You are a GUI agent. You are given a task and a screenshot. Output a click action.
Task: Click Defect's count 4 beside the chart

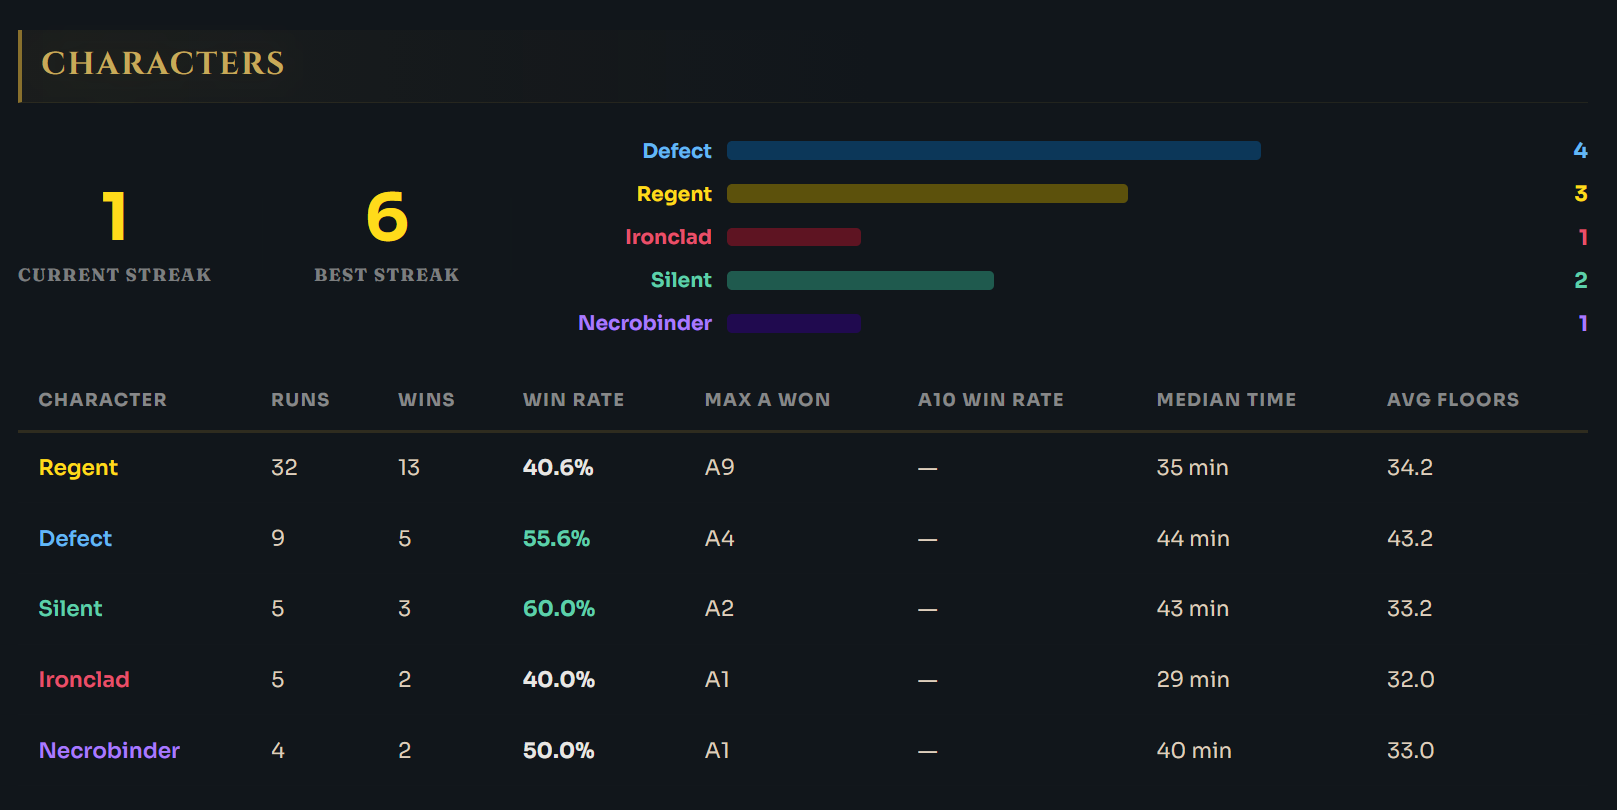point(1580,150)
